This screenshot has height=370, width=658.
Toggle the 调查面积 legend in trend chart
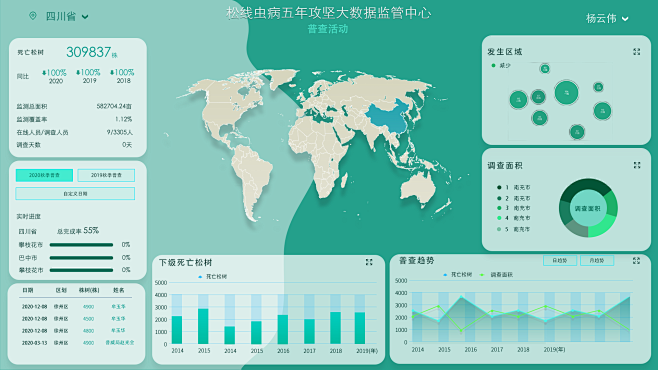(496, 274)
